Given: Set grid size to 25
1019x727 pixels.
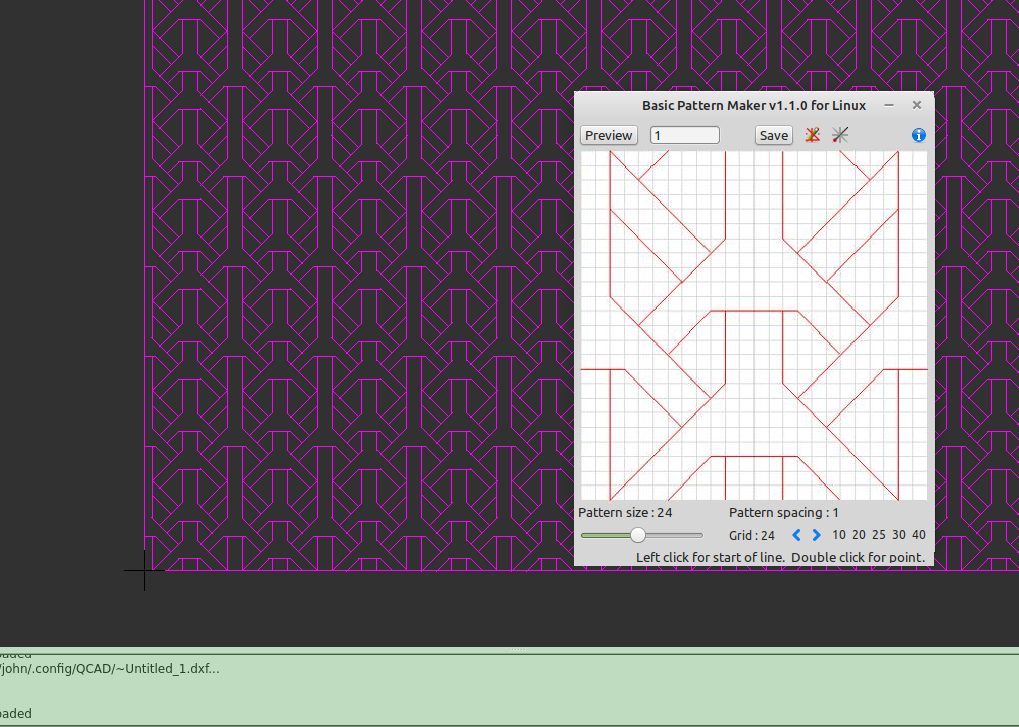Looking at the screenshot, I should 878,535.
